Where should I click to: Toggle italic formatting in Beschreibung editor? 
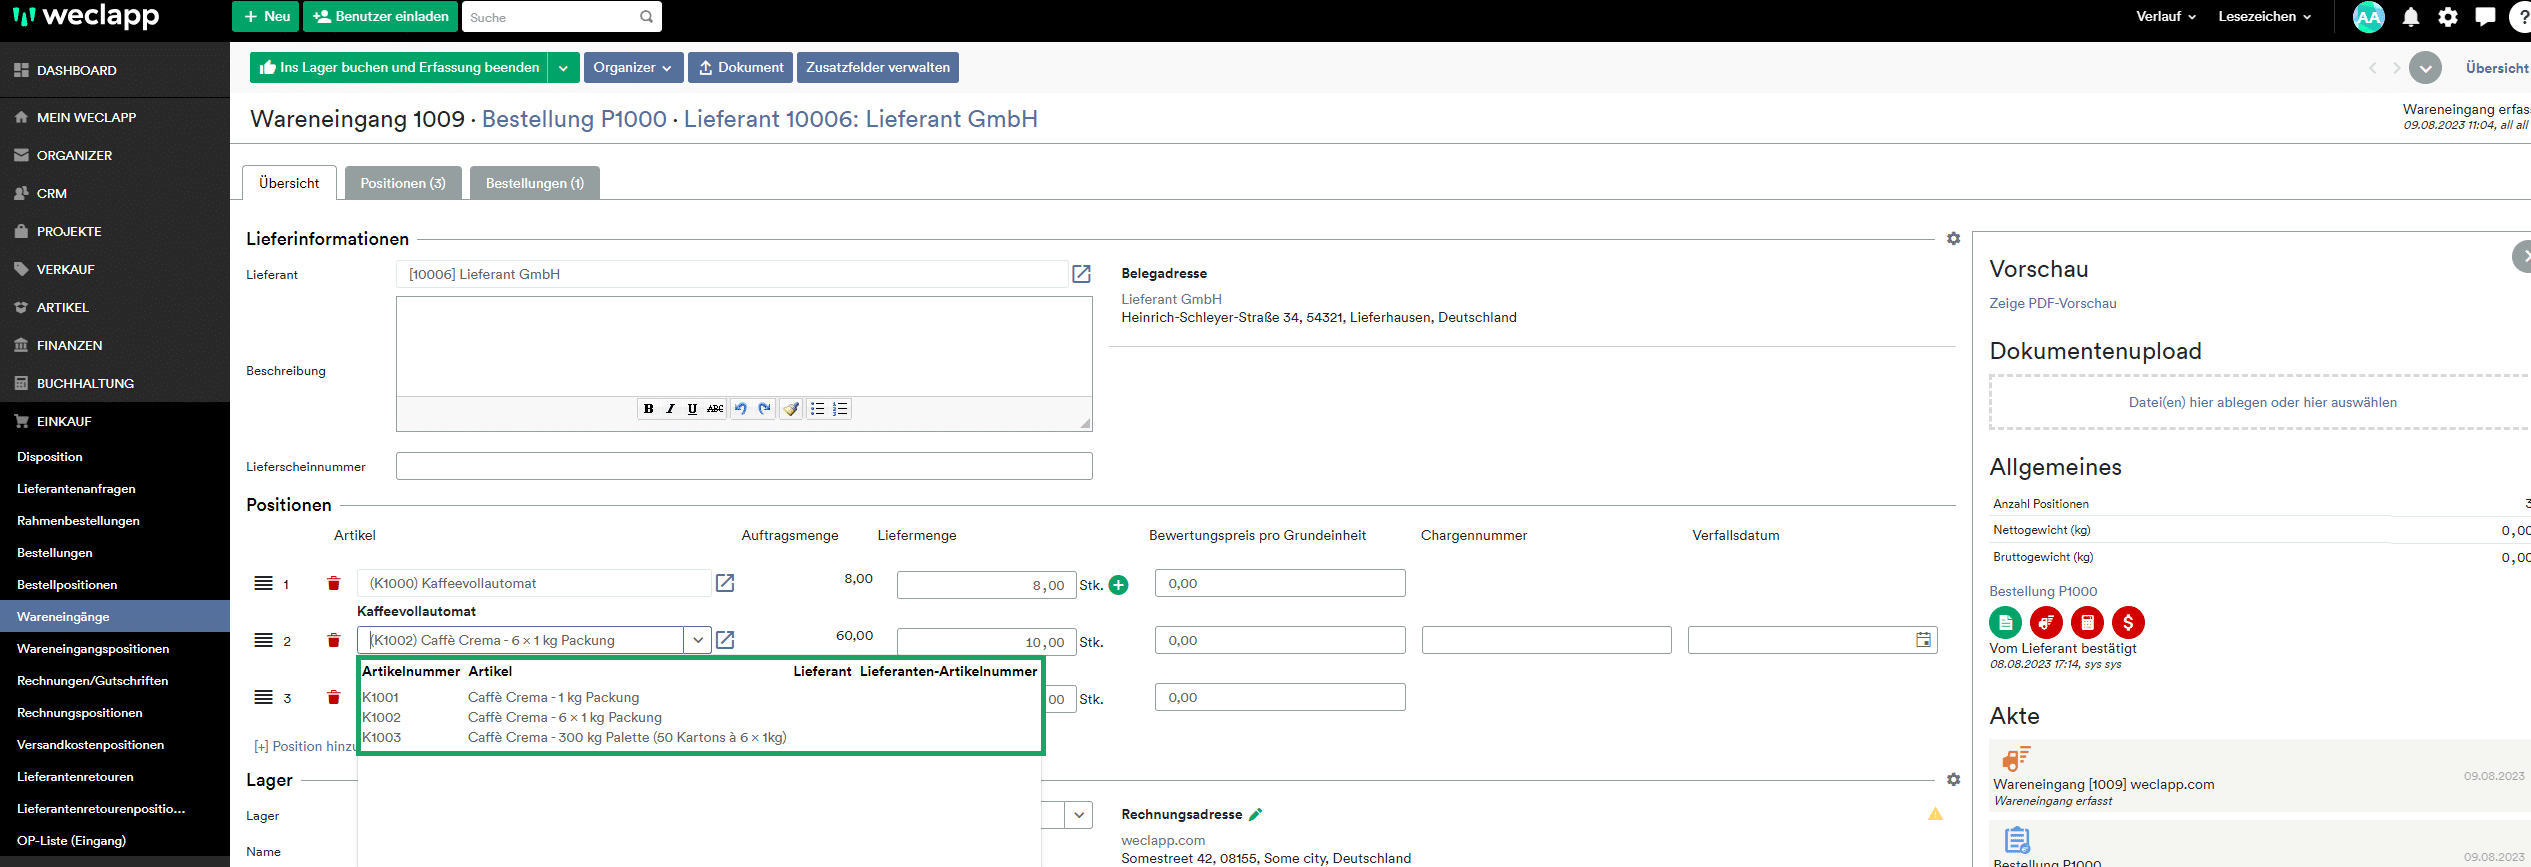670,409
